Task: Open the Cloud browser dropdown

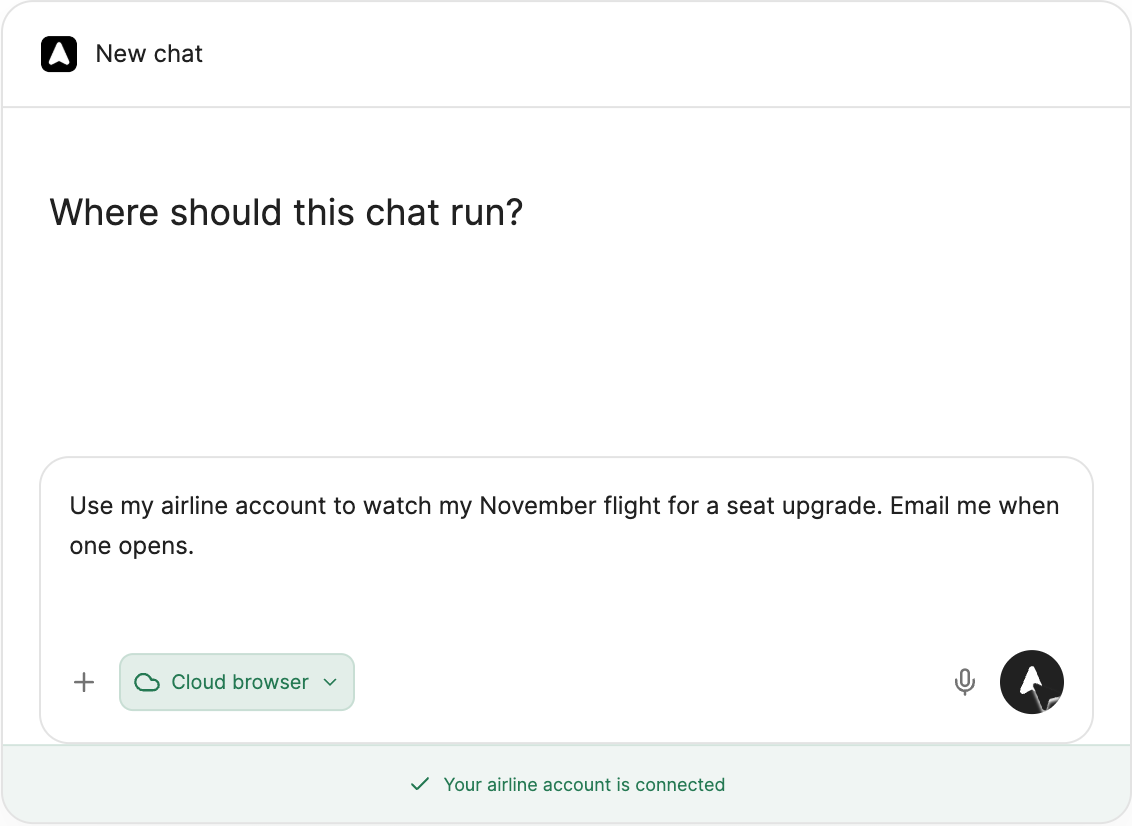Action: (x=237, y=682)
